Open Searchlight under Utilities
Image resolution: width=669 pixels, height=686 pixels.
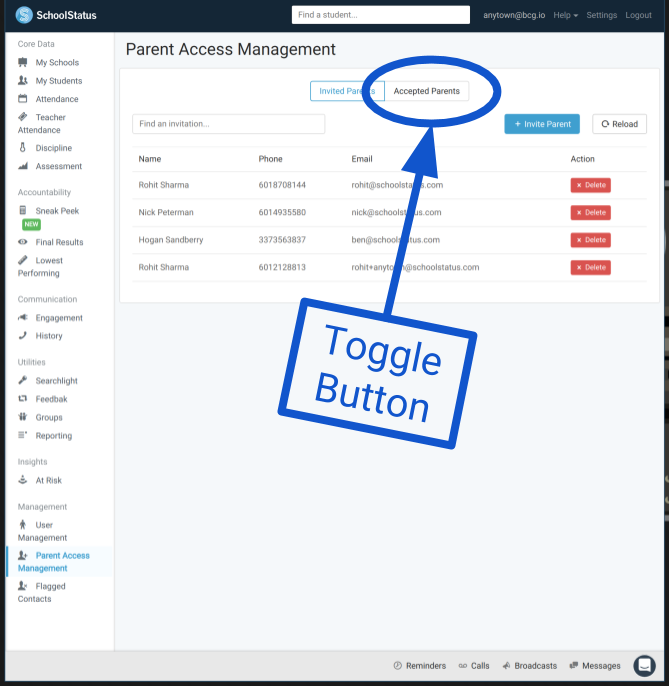tap(56, 381)
